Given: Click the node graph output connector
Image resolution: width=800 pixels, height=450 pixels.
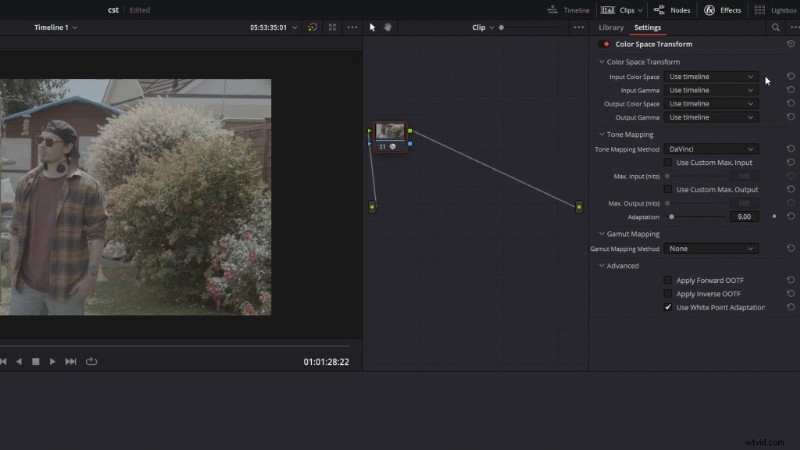Looking at the screenshot, I should pyautogui.click(x=579, y=207).
